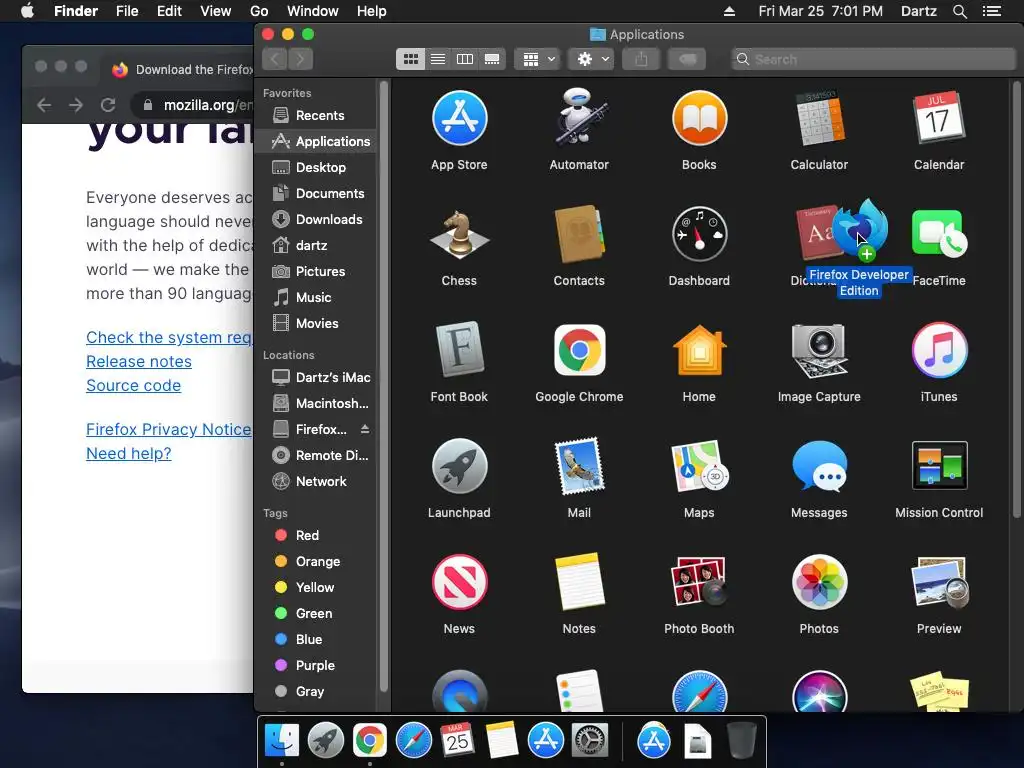Filter by the Green tag

point(316,613)
